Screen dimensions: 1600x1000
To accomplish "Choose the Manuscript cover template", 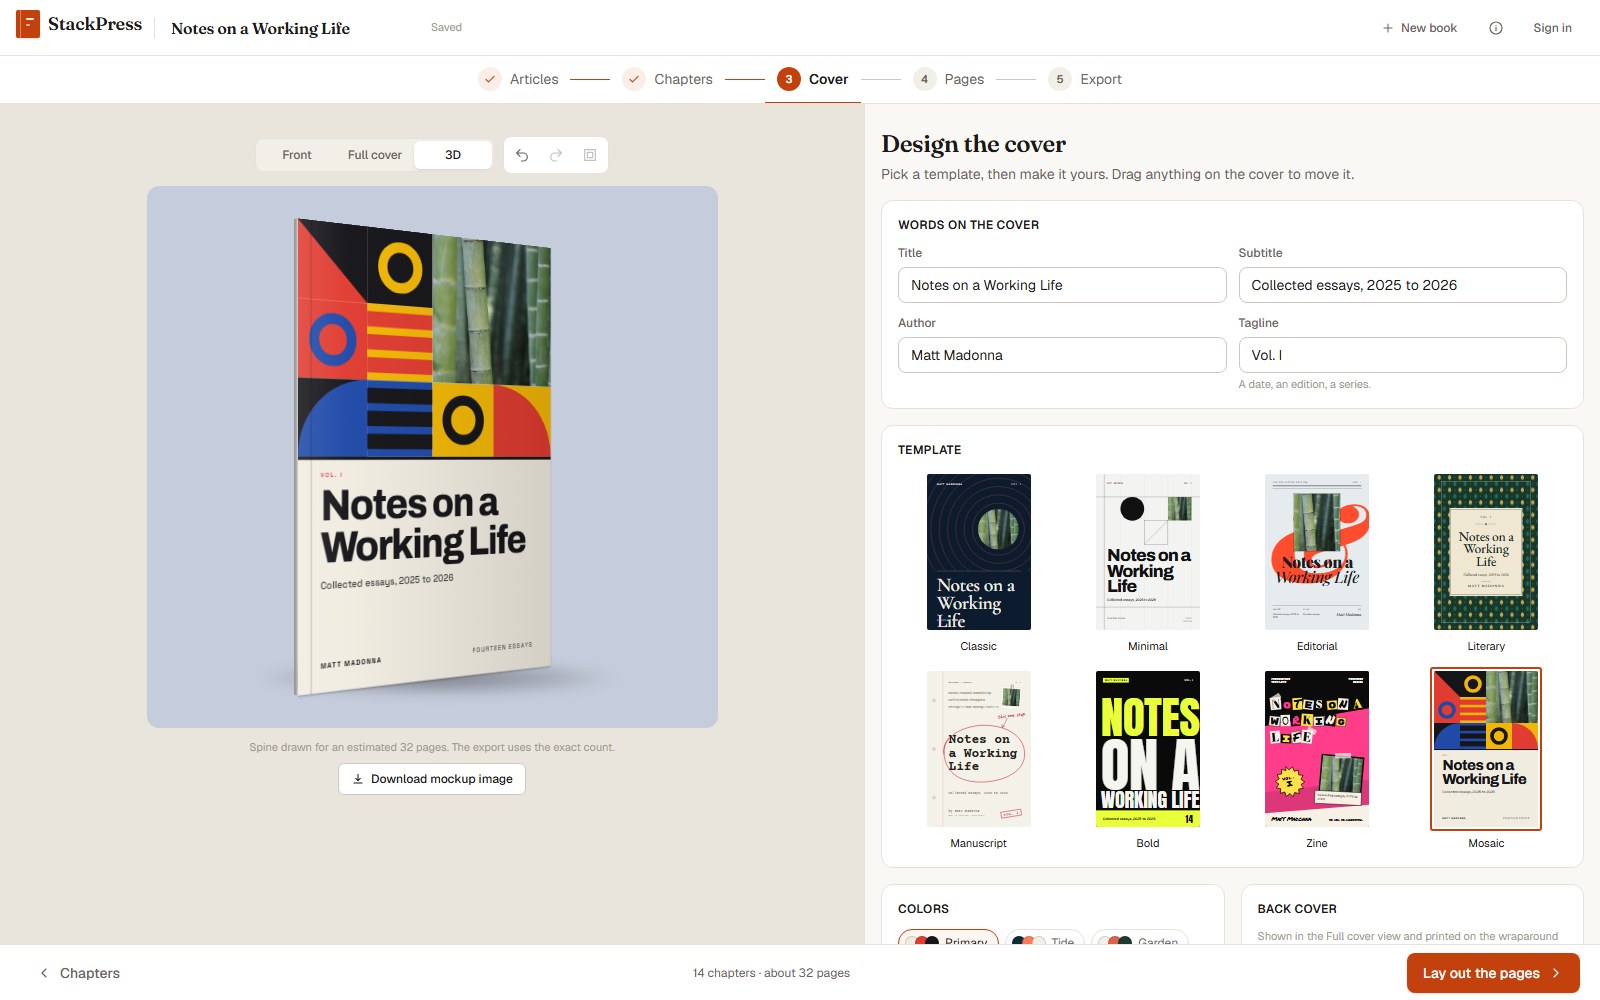I will [979, 749].
